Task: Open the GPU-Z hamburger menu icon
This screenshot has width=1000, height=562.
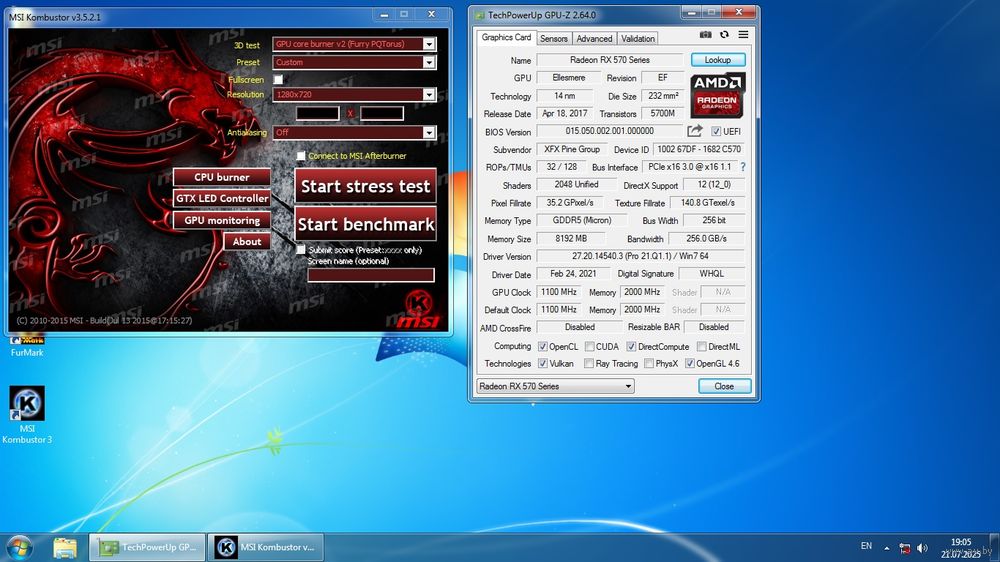Action: coord(744,34)
